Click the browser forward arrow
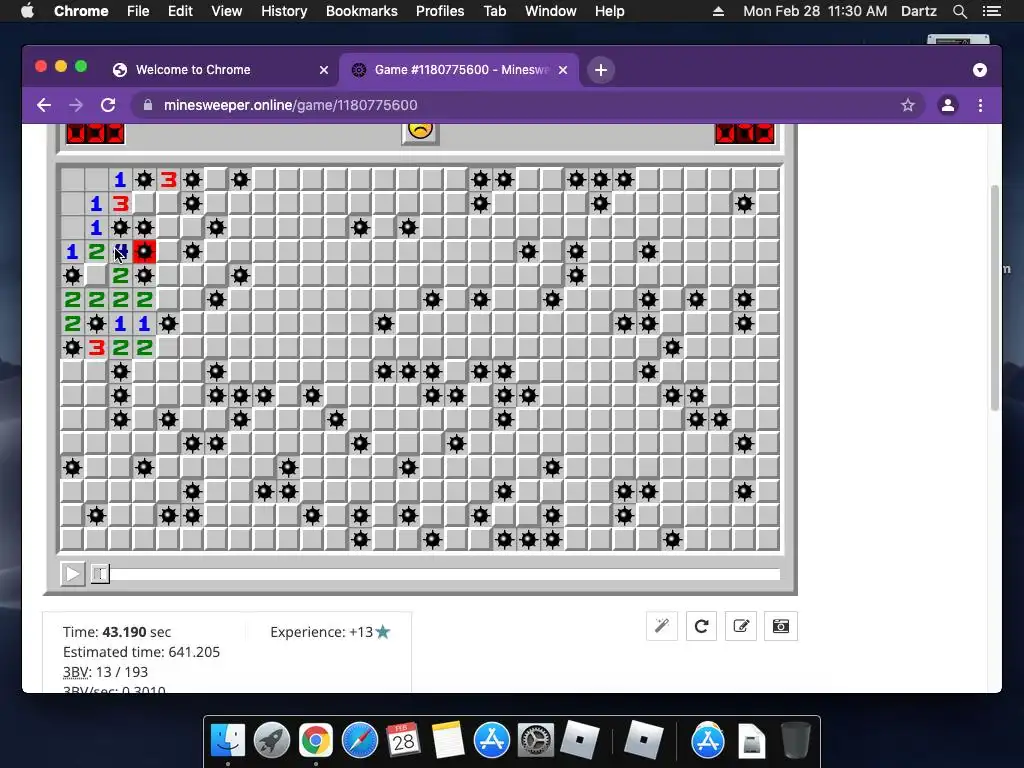1024x768 pixels. [76, 105]
